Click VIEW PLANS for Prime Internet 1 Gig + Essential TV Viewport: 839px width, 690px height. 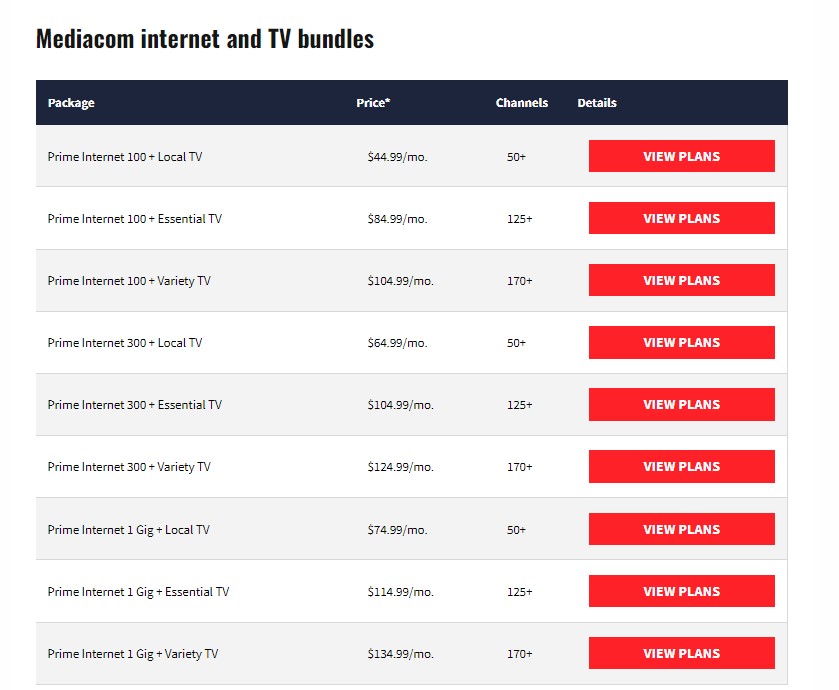[681, 591]
